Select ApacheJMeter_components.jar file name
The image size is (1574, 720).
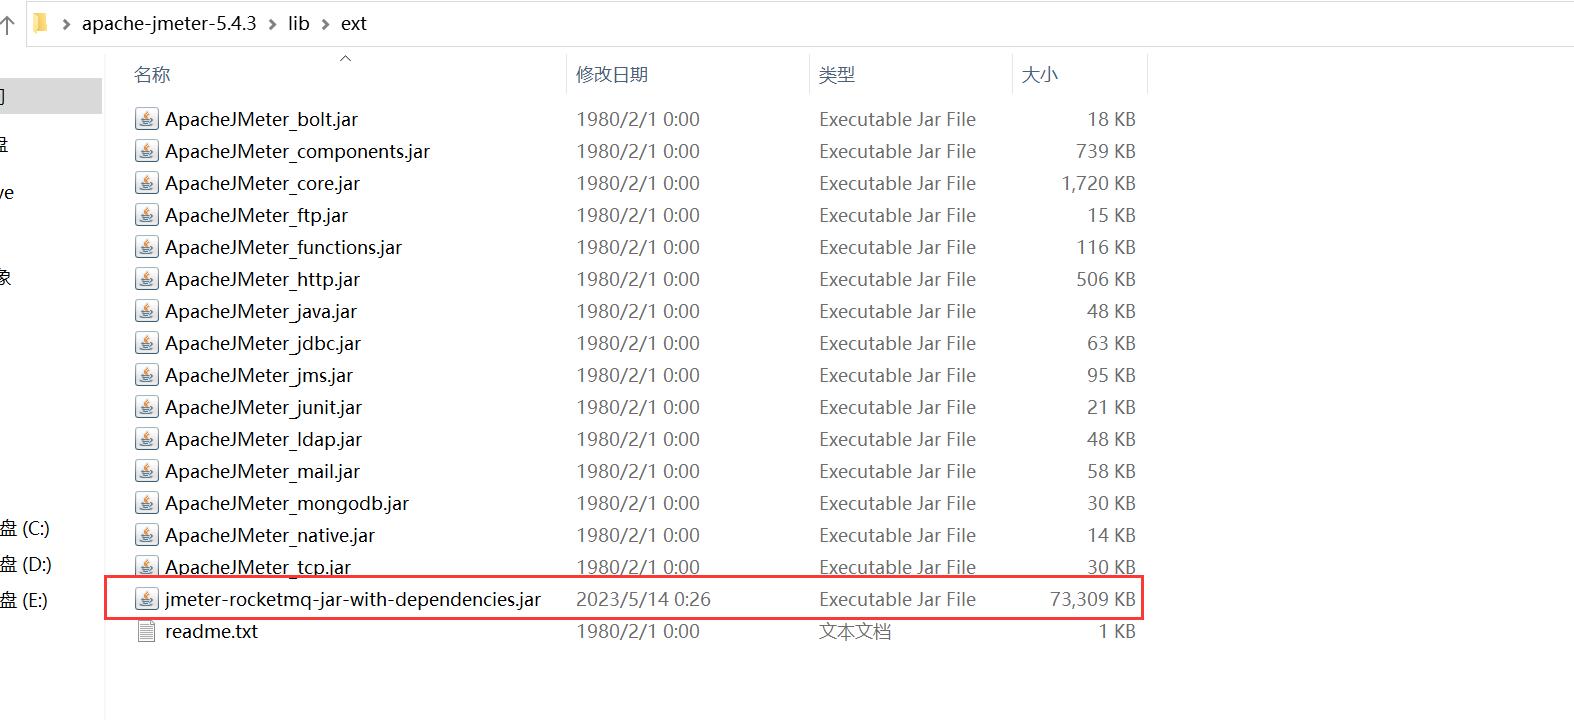pyautogui.click(x=298, y=151)
